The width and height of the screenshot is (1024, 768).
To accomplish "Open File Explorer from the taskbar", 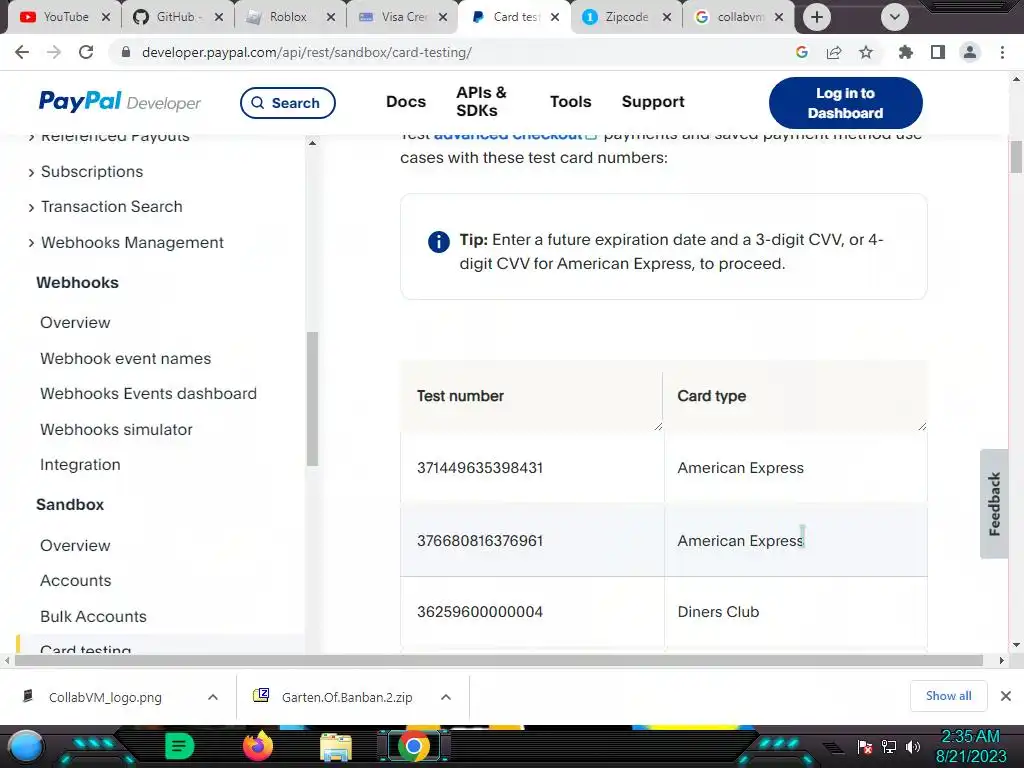I will (x=336, y=747).
